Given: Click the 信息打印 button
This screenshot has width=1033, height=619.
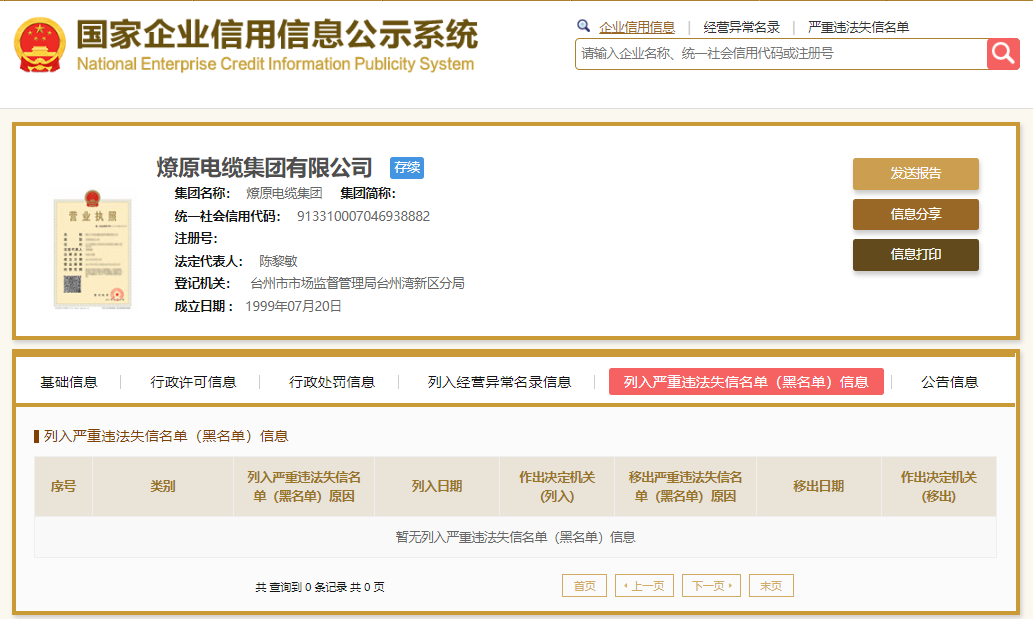Looking at the screenshot, I should [x=916, y=255].
